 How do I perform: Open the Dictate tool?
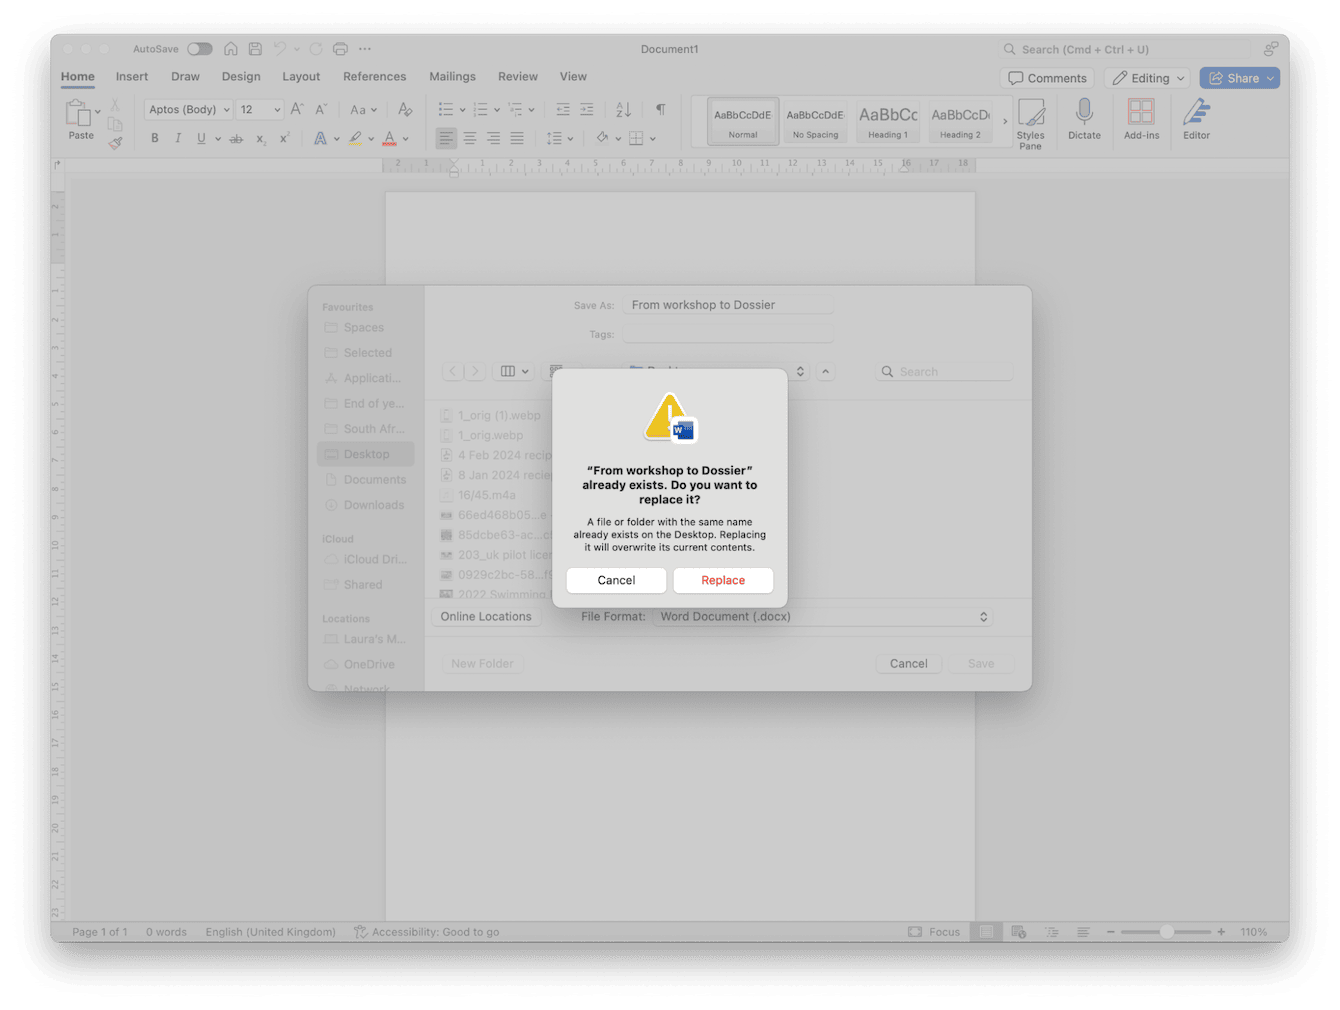1084,118
